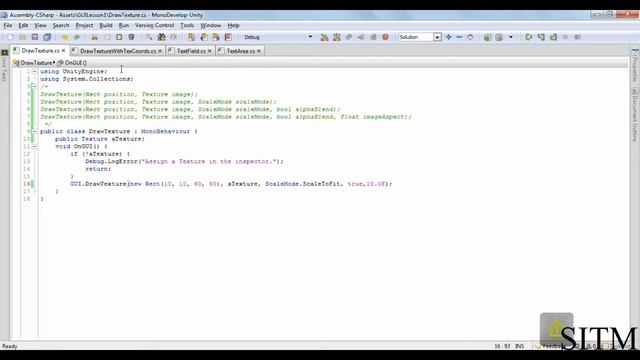The height and width of the screenshot is (360, 640).
Task: Open the Tools menu
Action: click(187, 25)
